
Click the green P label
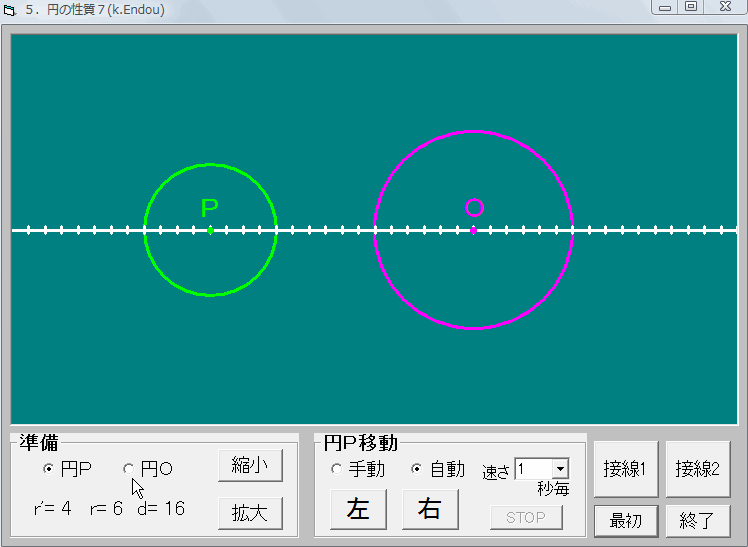[x=209, y=208]
